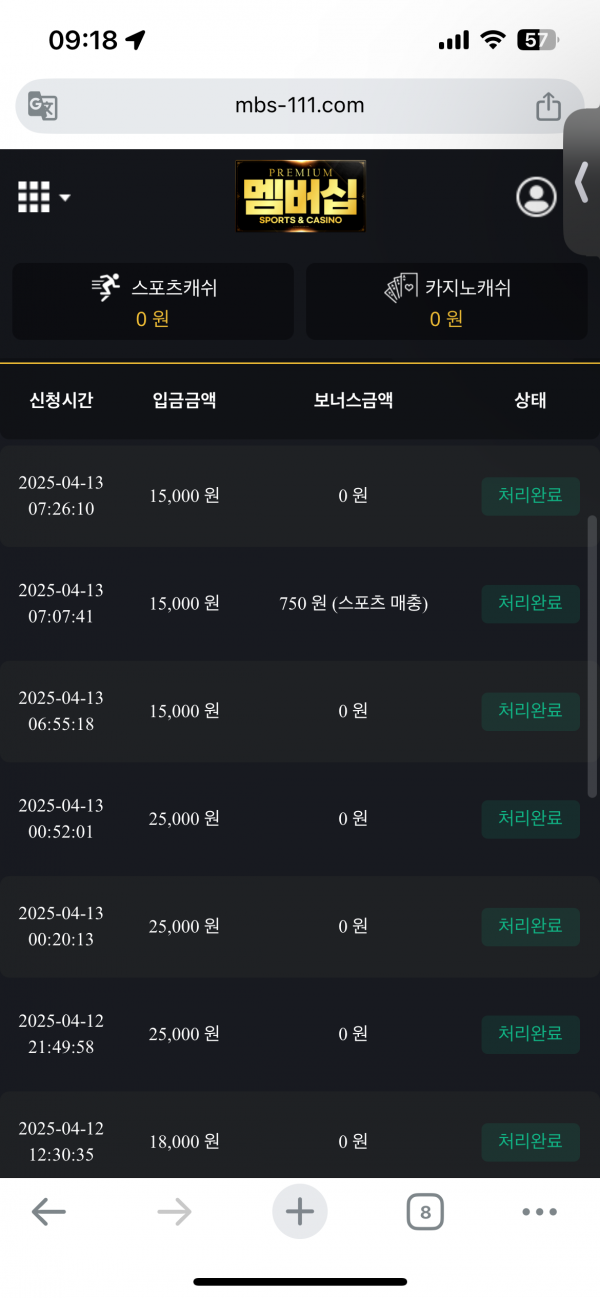
Task: Click the 신청시간 column header
Action: pos(61,401)
